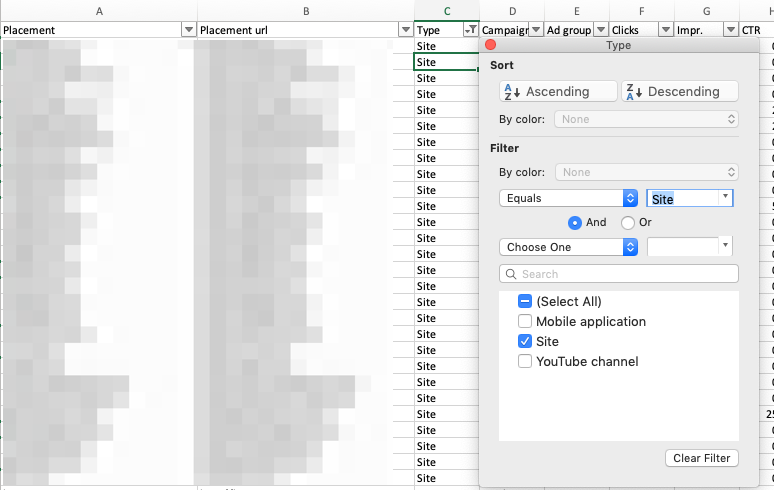Select the Or radio button
The width and height of the screenshot is (774, 490).
pyautogui.click(x=628, y=223)
